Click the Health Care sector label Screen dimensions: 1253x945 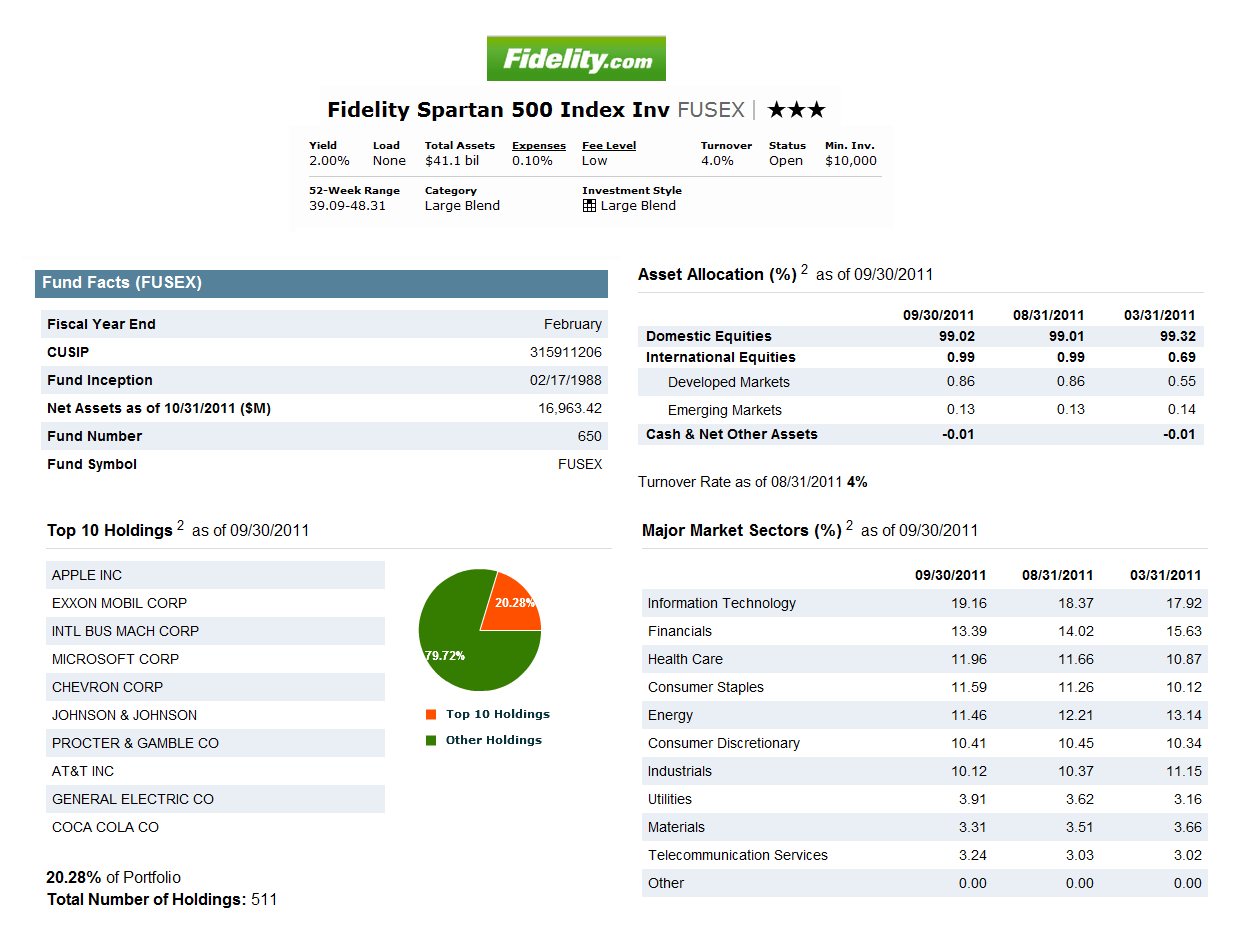685,659
